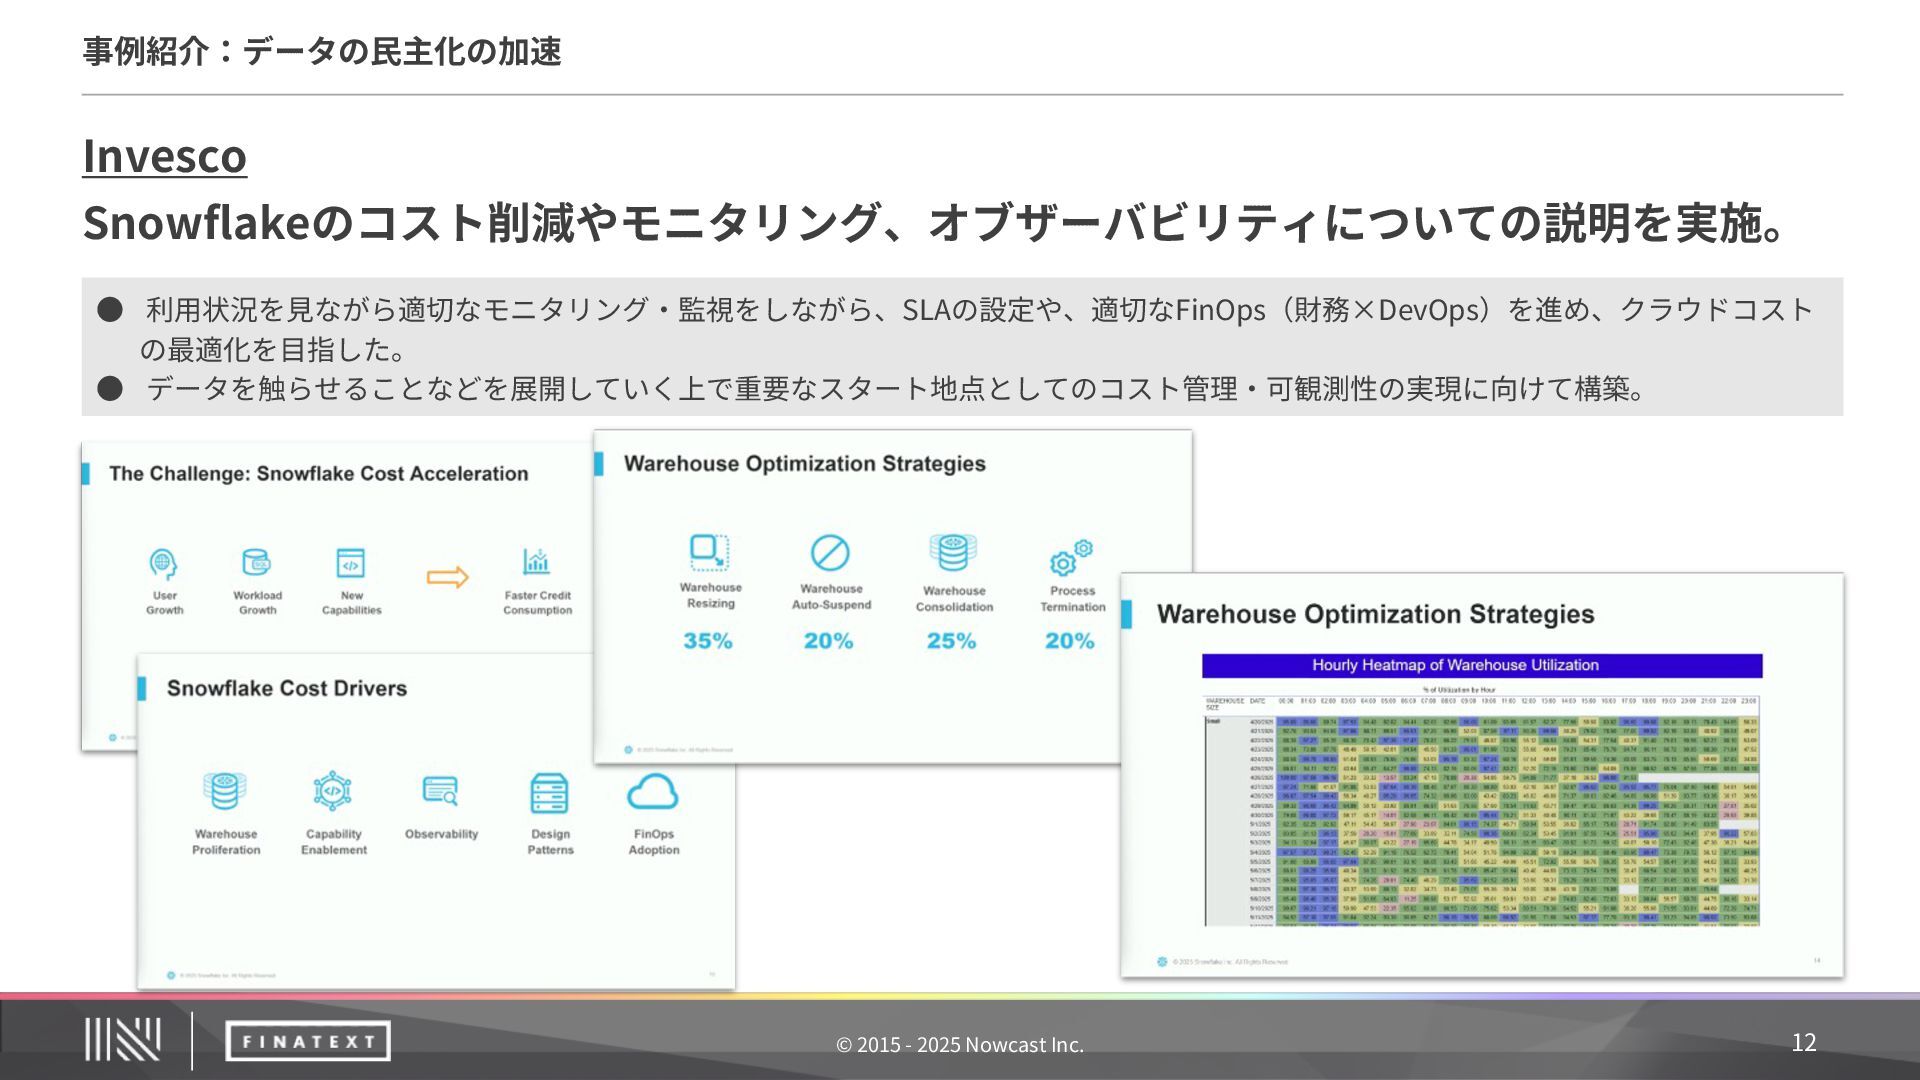This screenshot has width=1920, height=1080.
Task: Click the 25% value under Warehouse Consolidation
Action: 951,641
